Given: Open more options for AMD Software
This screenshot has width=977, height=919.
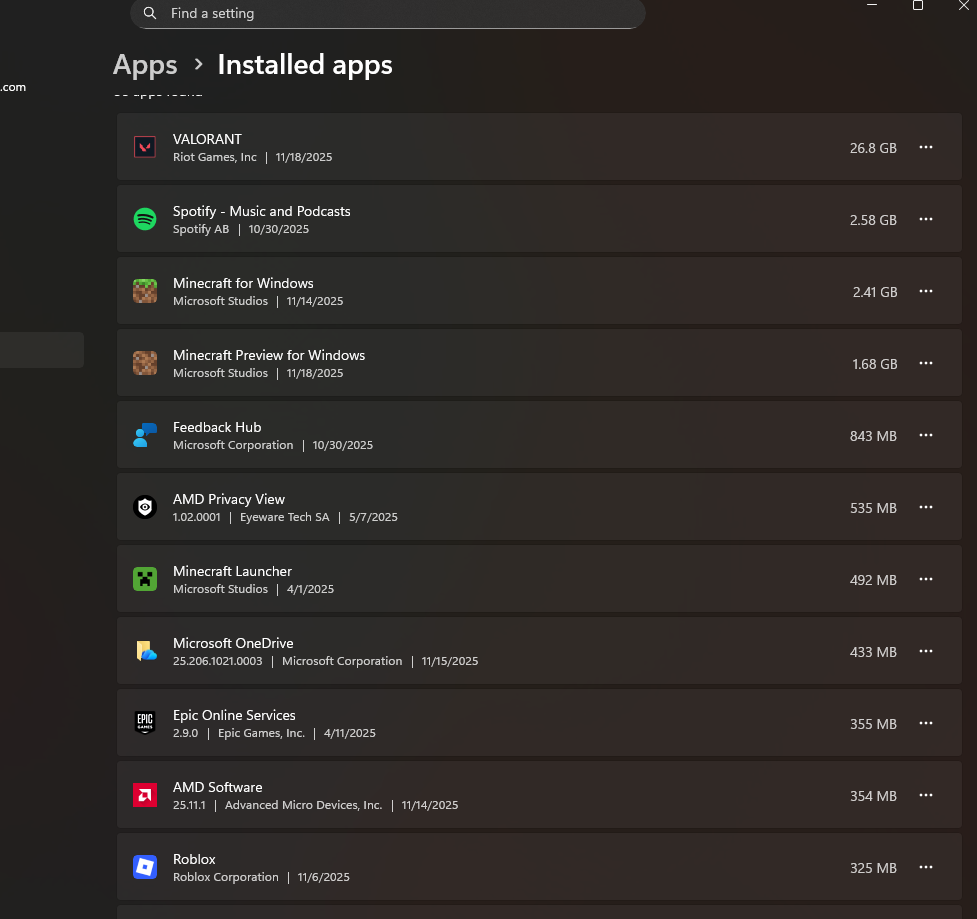Looking at the screenshot, I should (x=926, y=795).
